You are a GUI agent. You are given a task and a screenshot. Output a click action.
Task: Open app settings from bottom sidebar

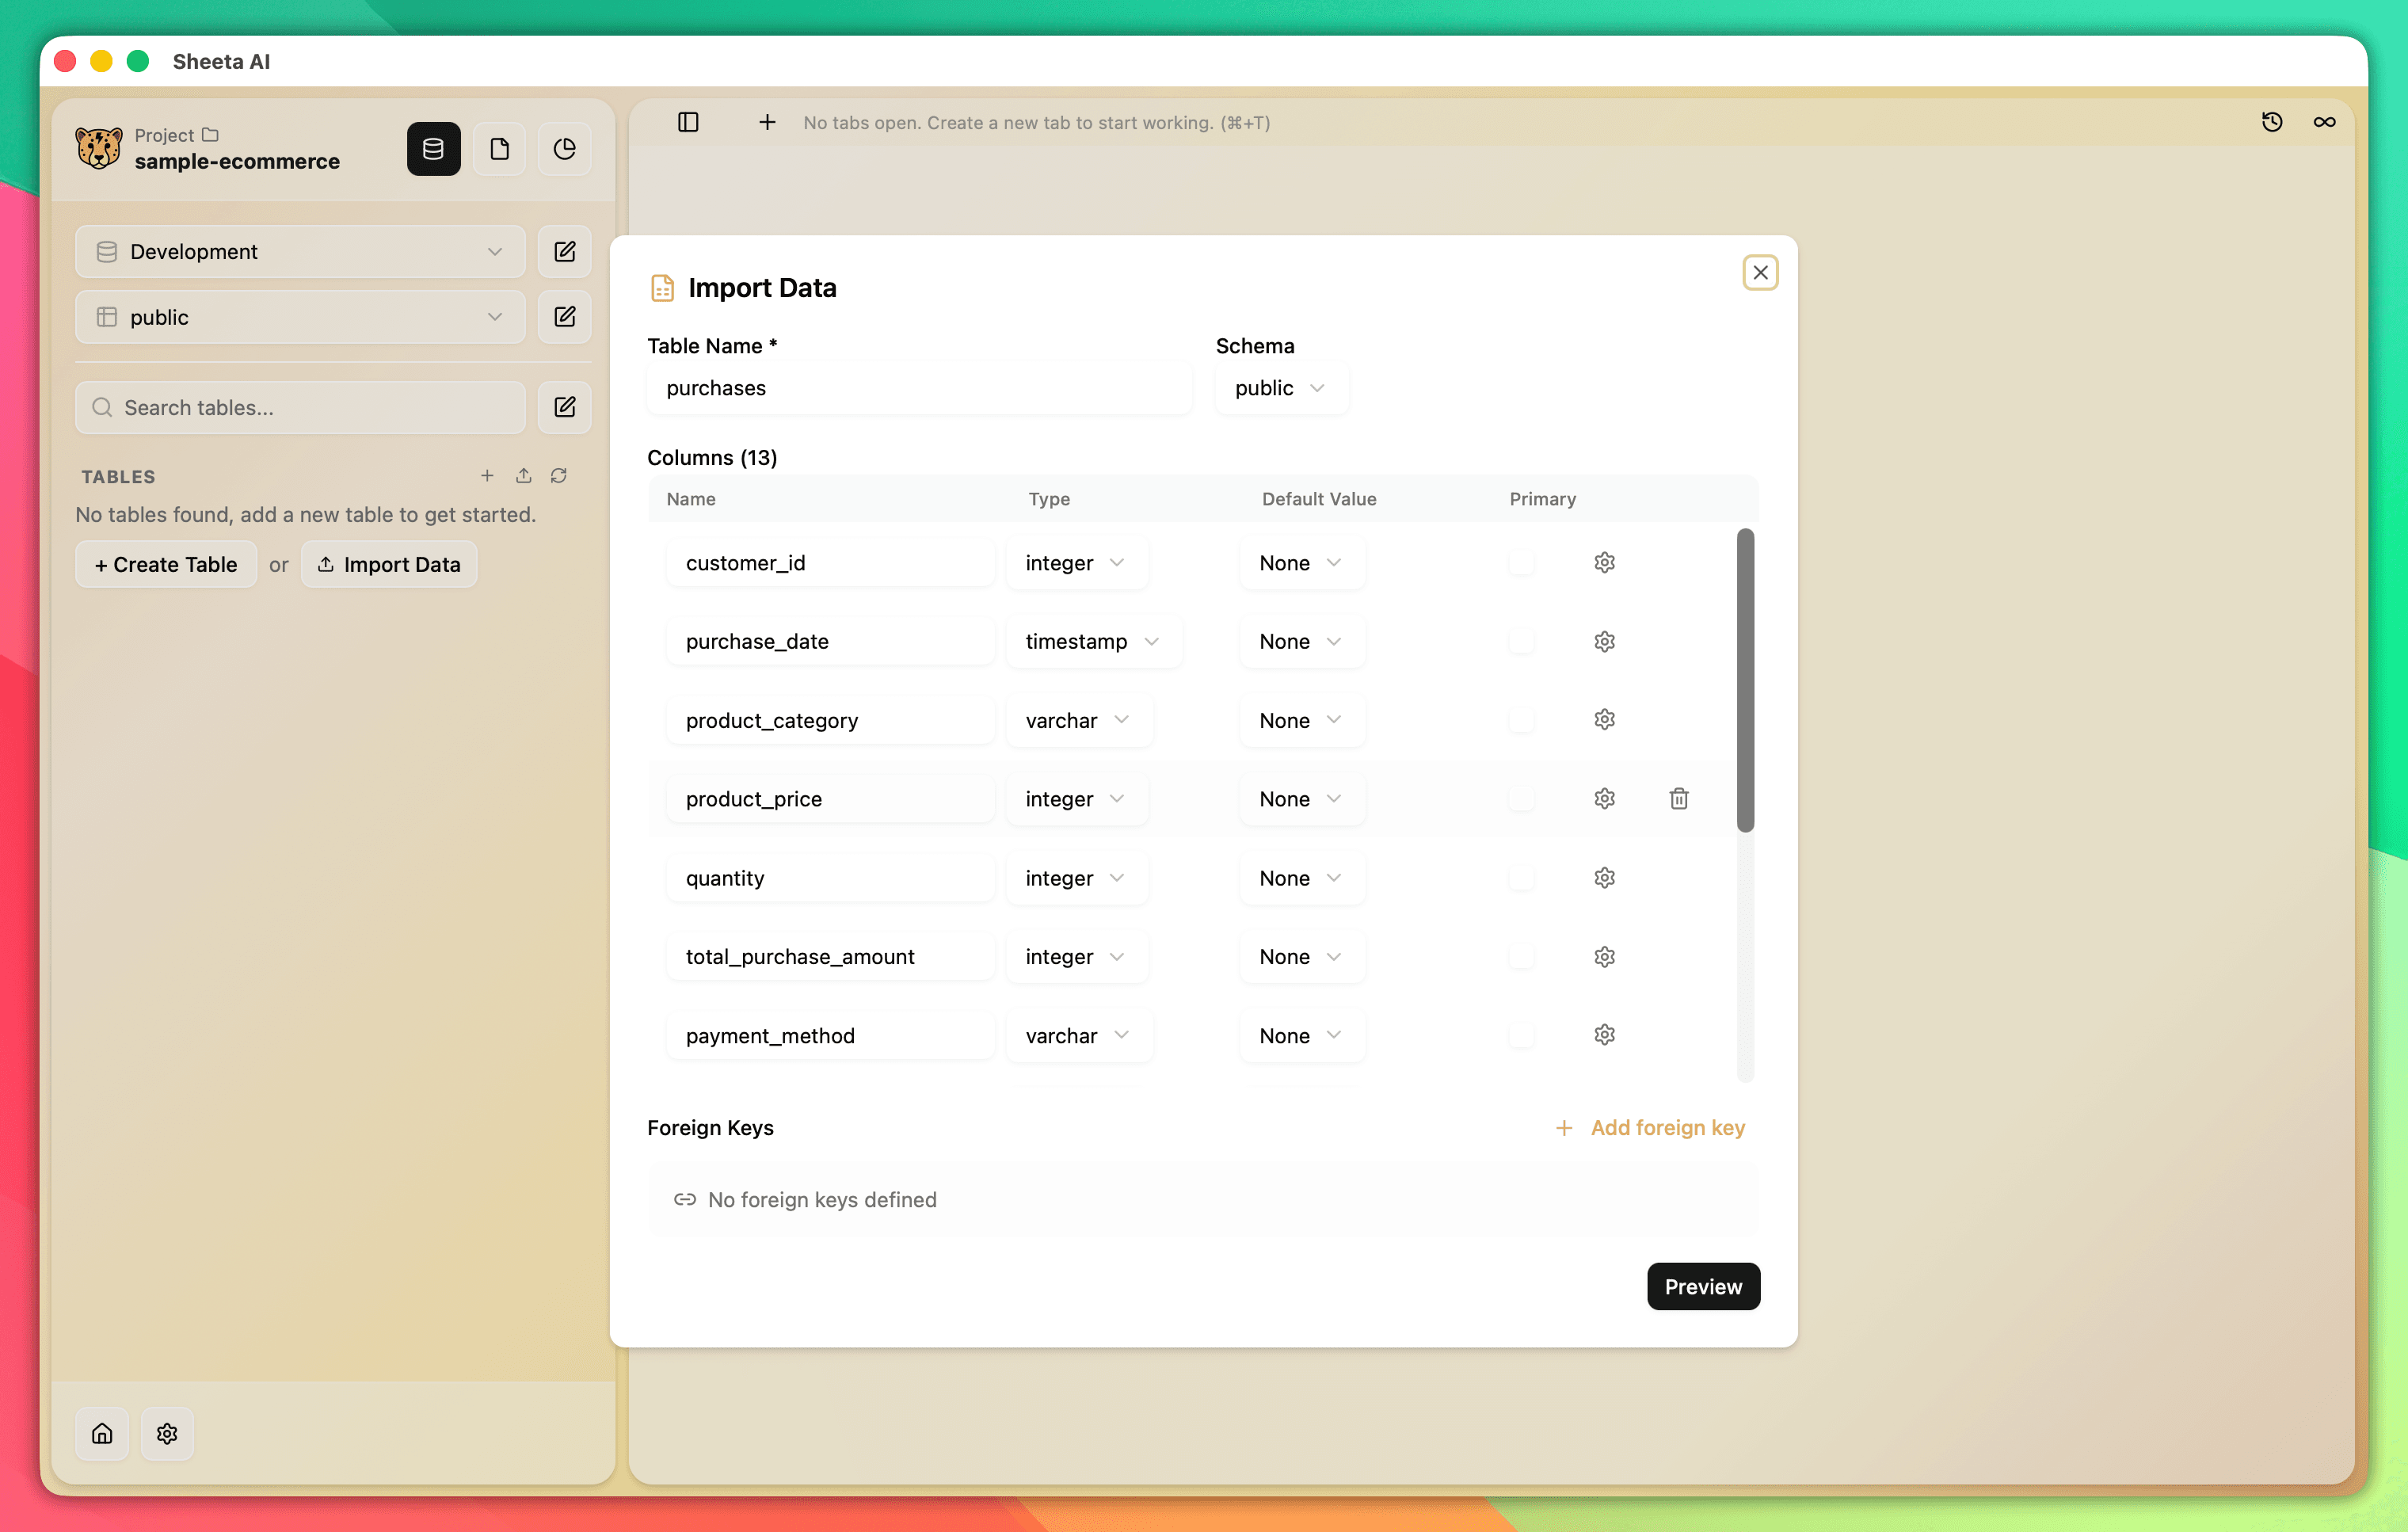point(167,1434)
